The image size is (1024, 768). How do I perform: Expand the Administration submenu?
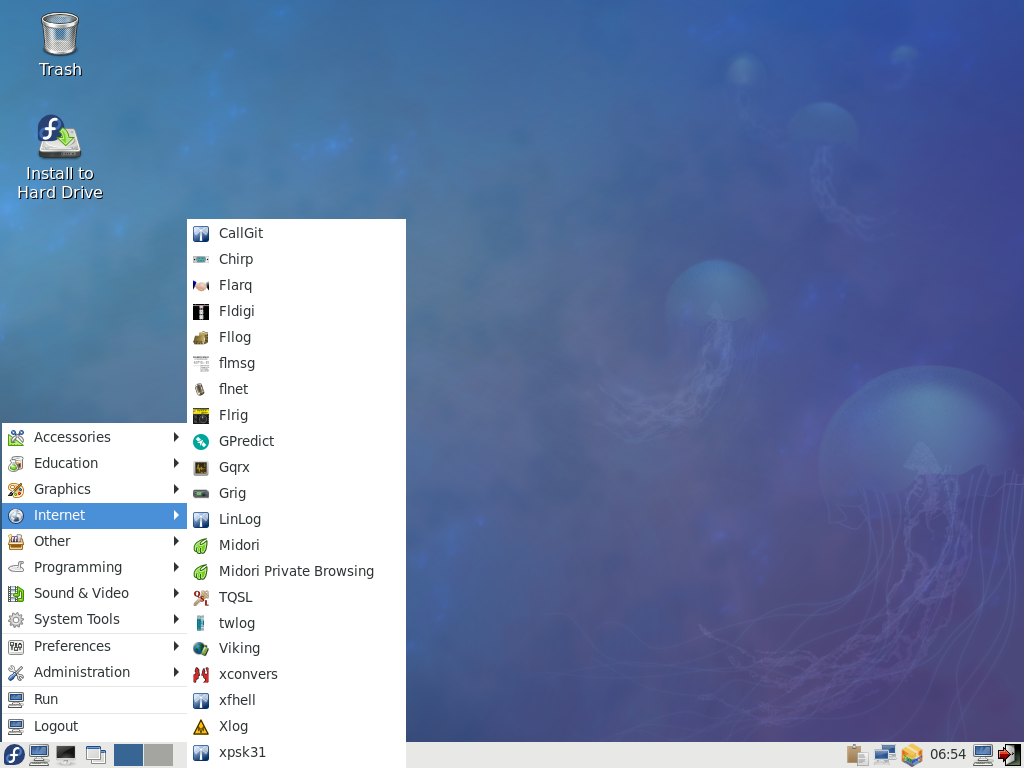point(95,673)
